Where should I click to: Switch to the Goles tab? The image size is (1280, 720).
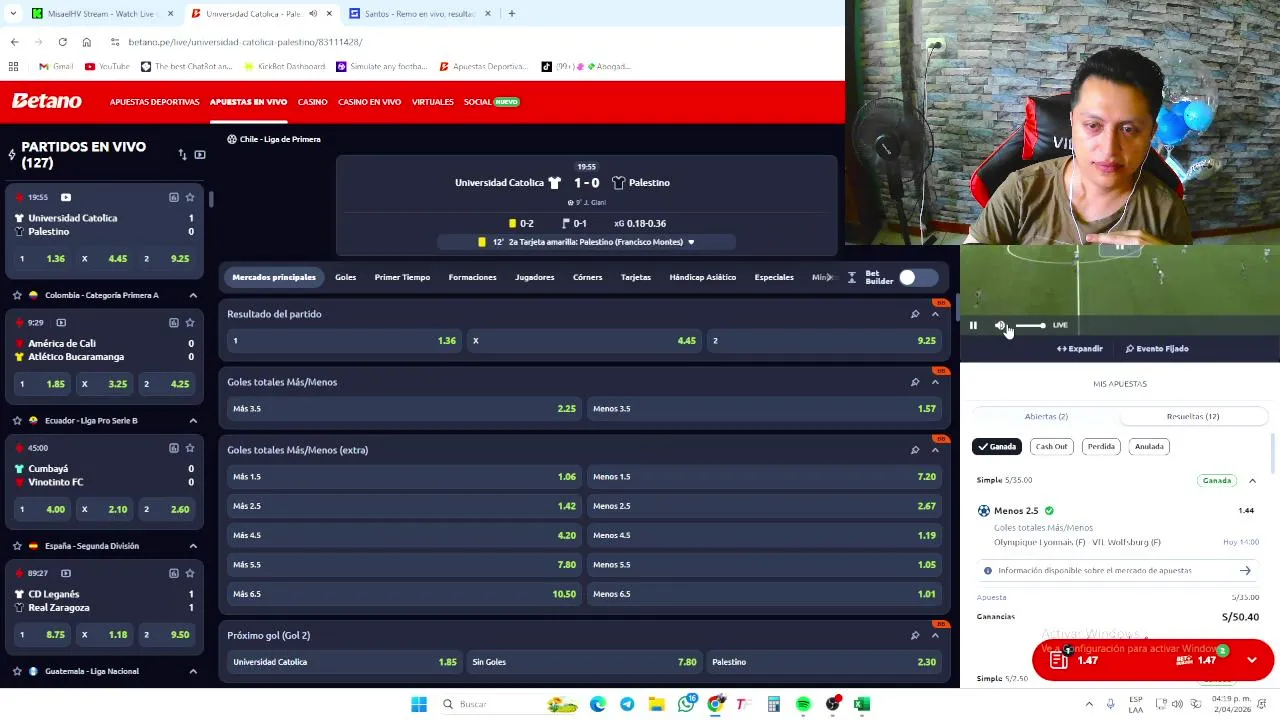[x=345, y=277]
